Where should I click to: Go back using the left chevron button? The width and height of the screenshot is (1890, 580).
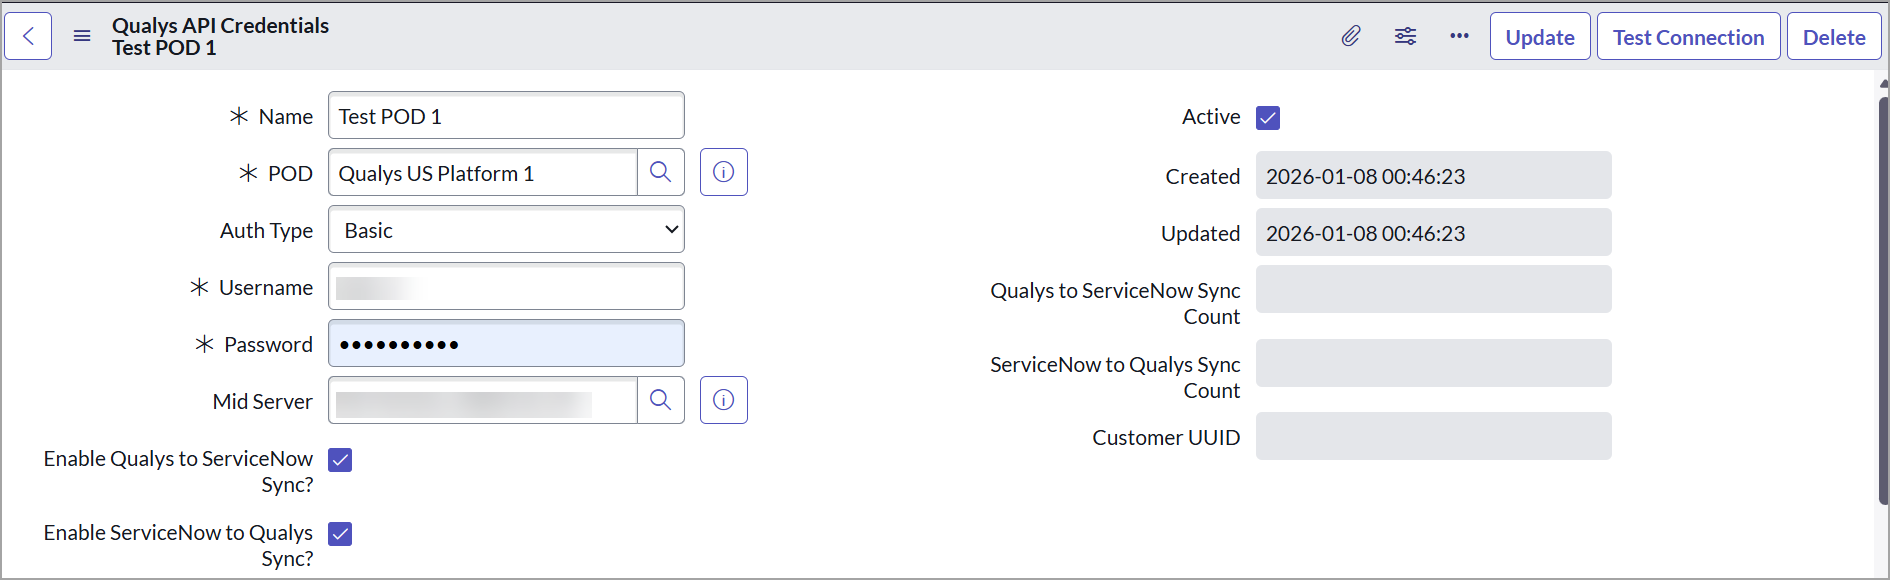[x=28, y=37]
